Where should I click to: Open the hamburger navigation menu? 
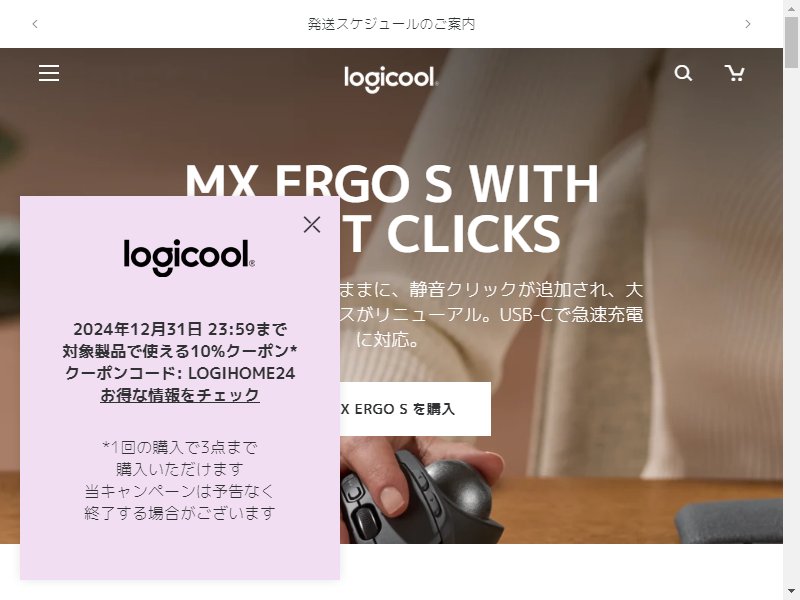(49, 73)
